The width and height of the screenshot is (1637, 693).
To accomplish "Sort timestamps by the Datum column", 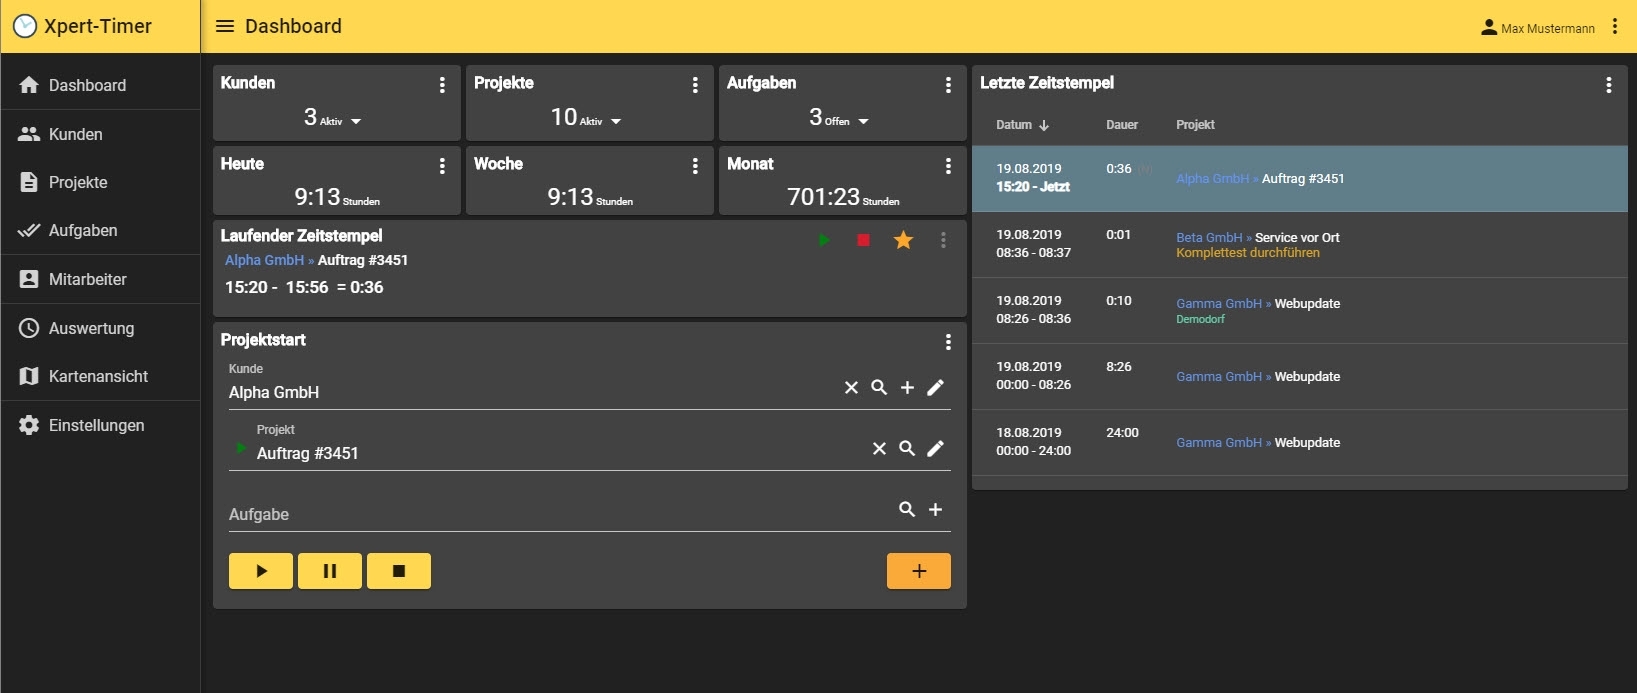I will (1022, 125).
